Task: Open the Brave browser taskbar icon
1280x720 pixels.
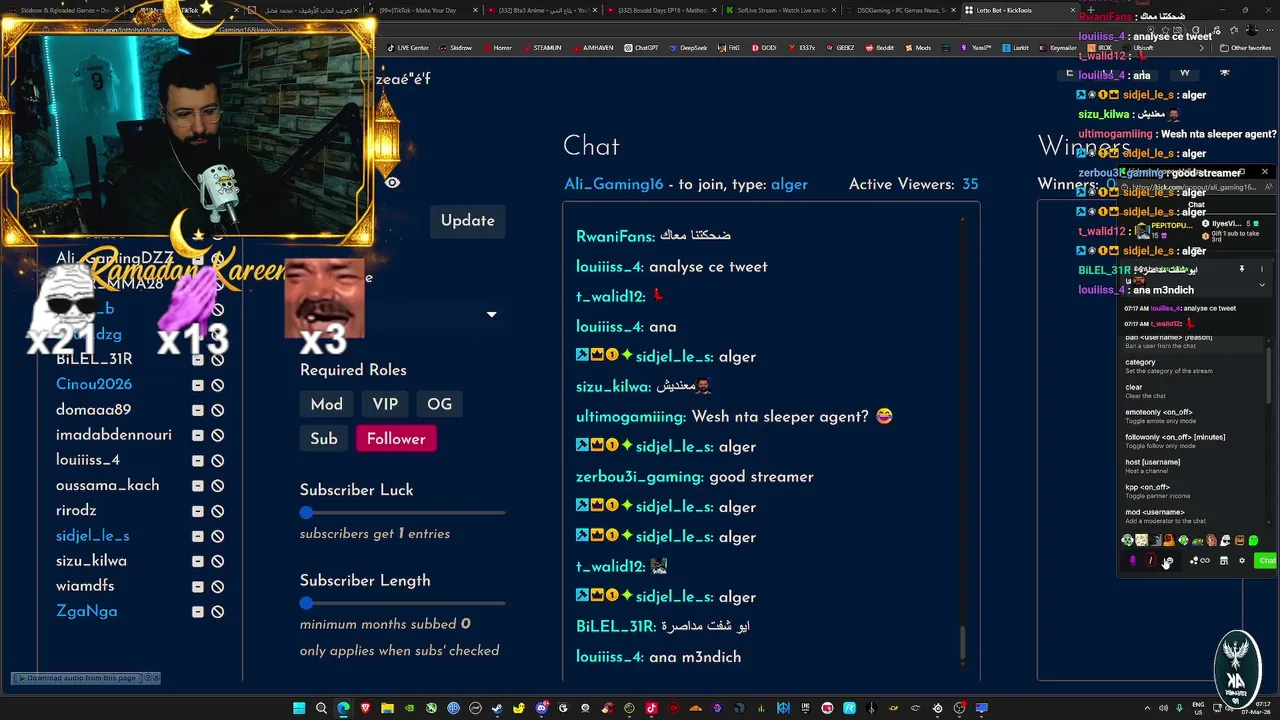Action: (365, 708)
